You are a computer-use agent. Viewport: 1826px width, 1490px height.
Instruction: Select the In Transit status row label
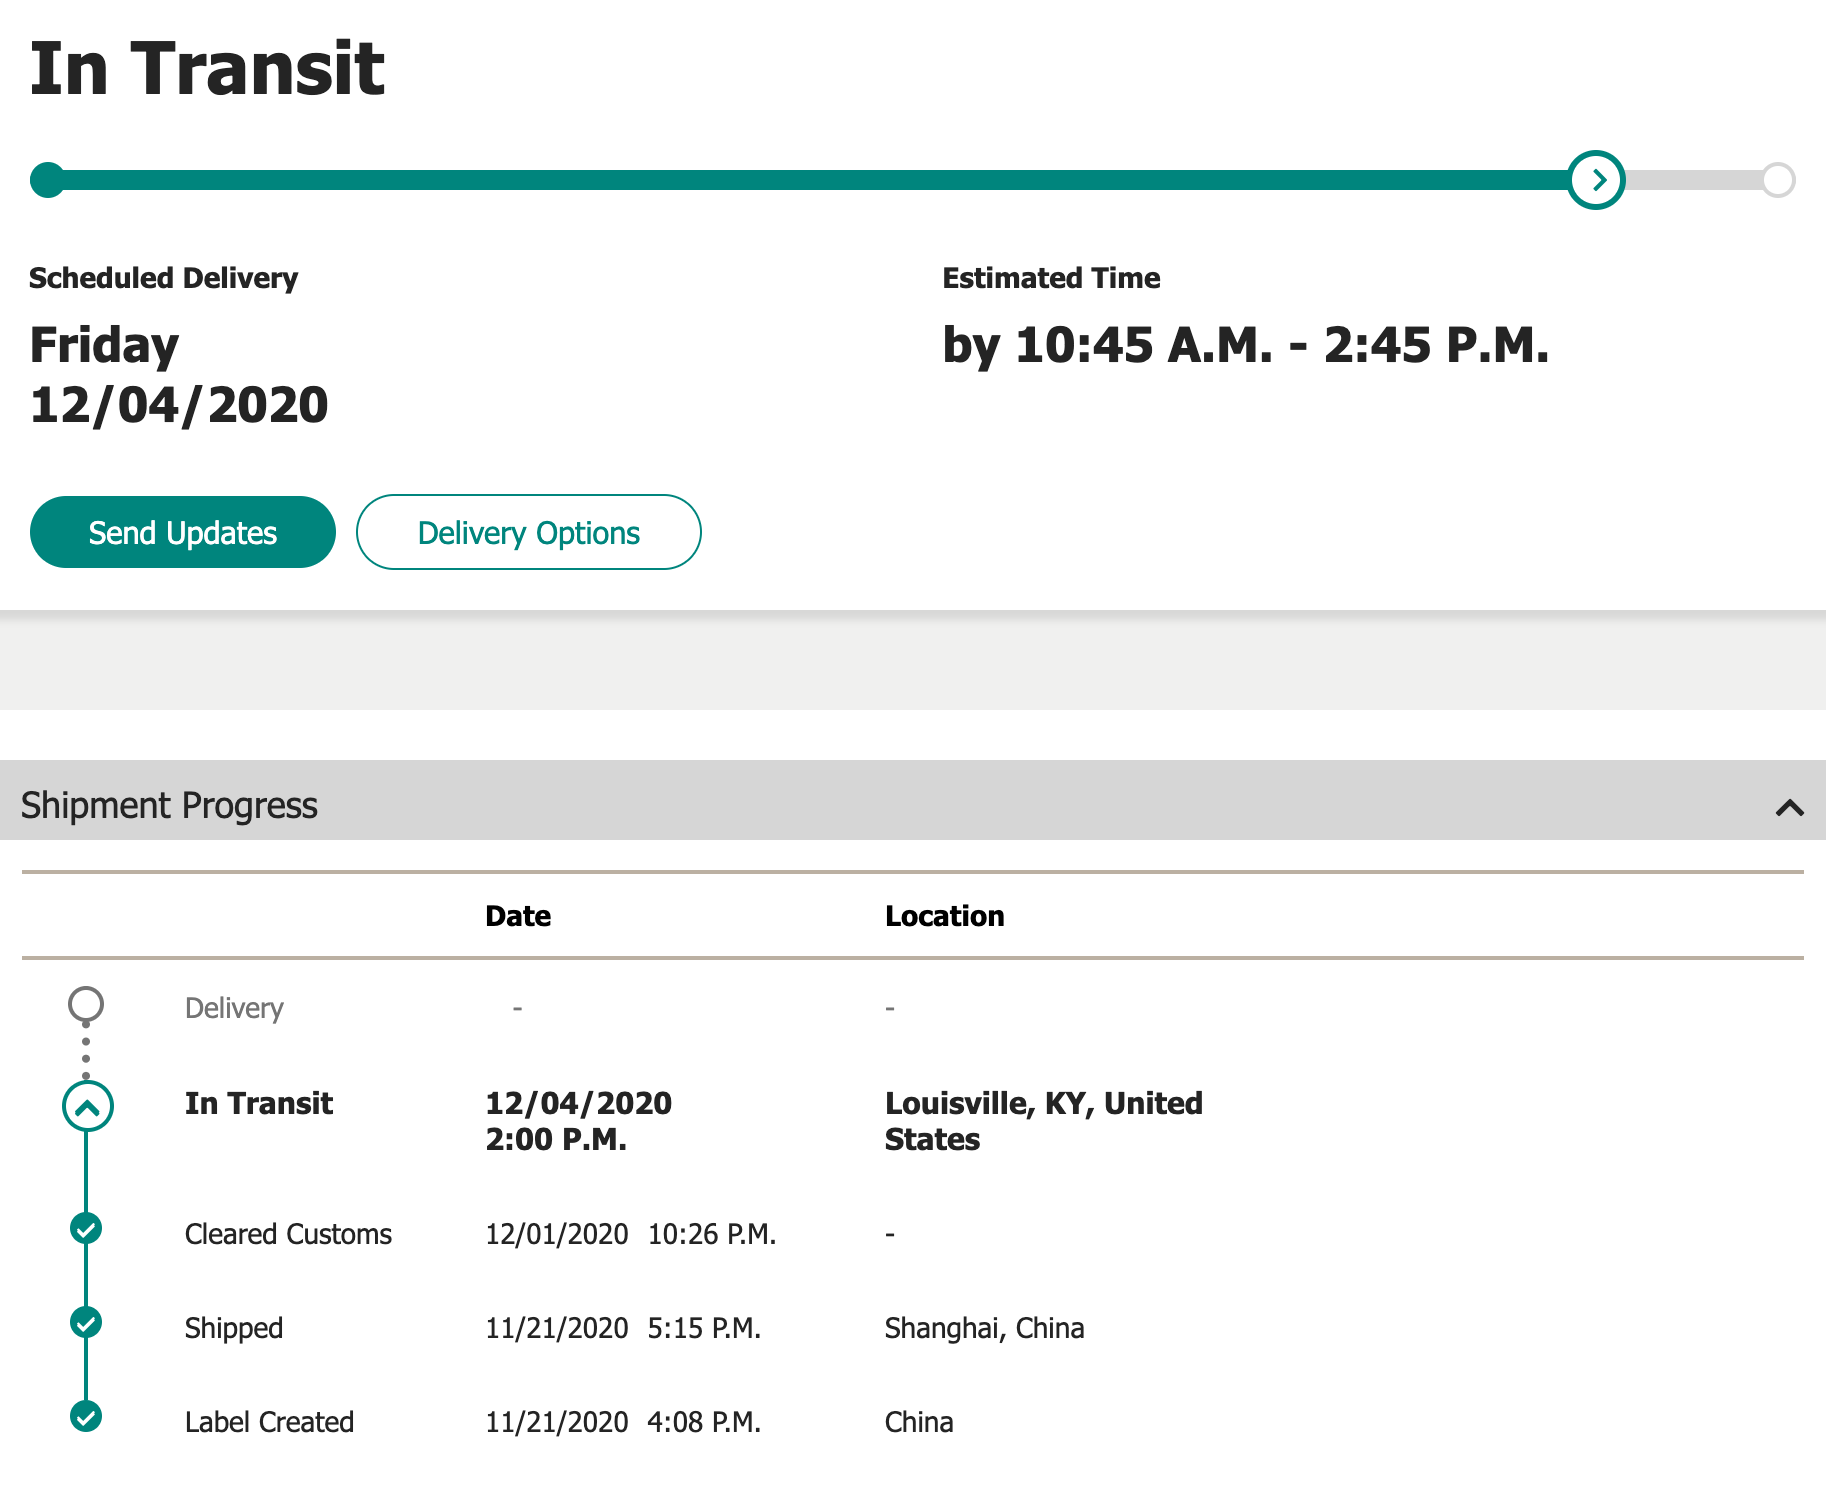258,1103
